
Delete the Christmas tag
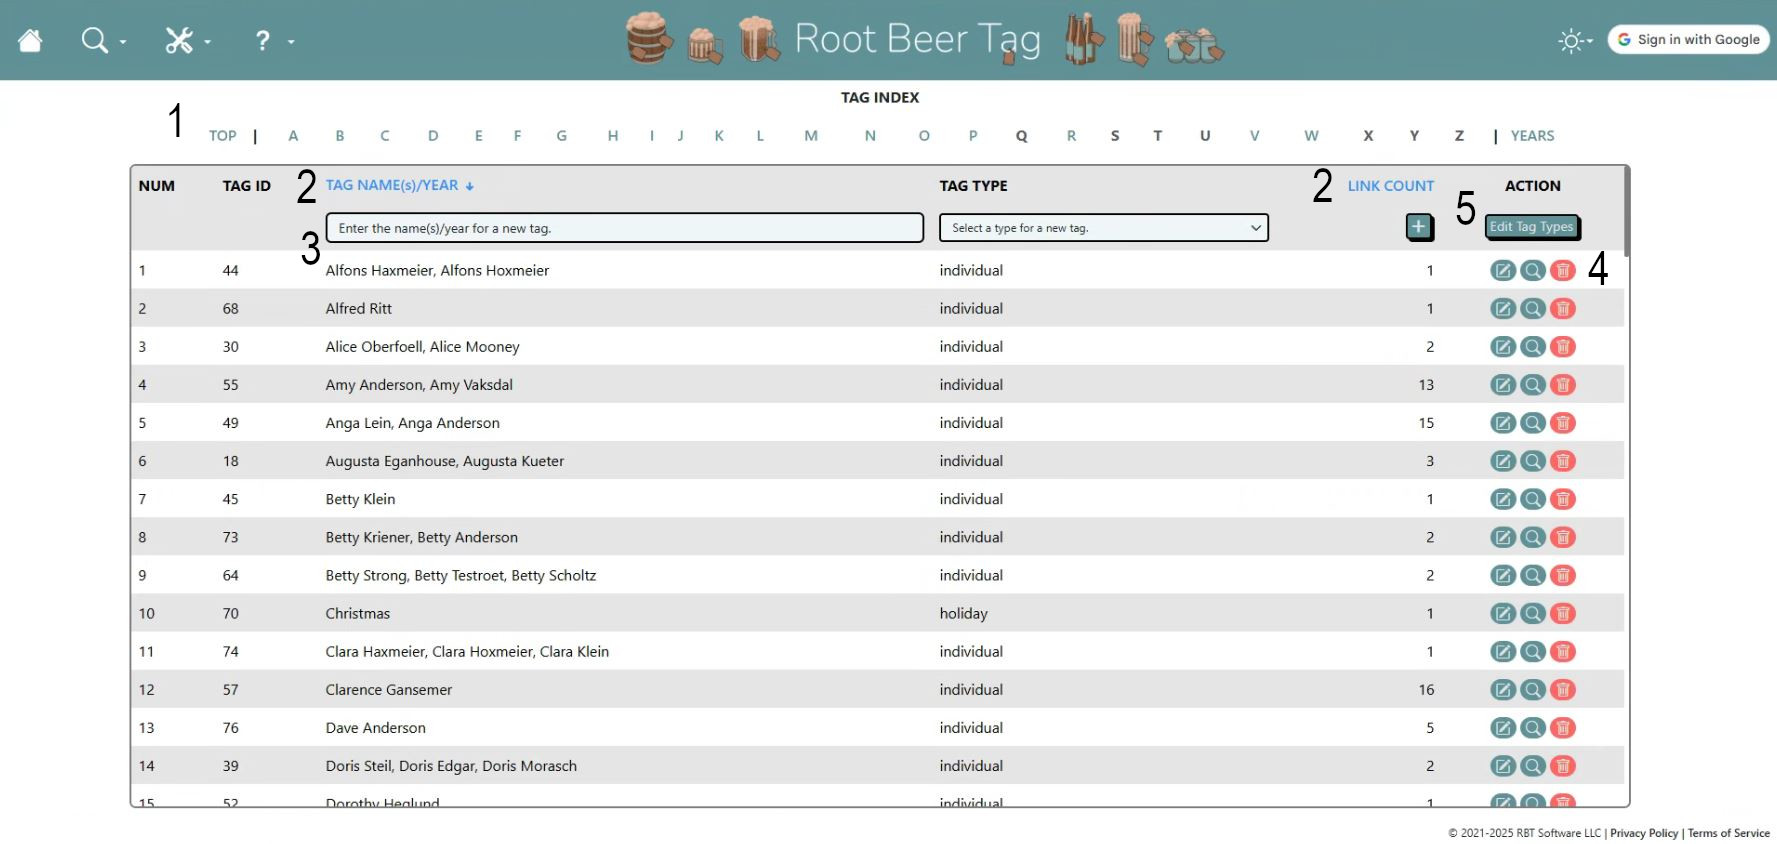coord(1562,613)
